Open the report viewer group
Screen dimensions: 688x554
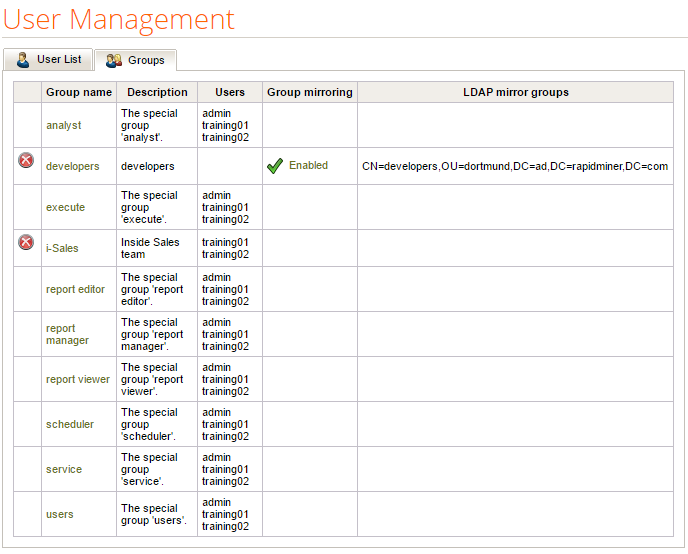click(78, 380)
